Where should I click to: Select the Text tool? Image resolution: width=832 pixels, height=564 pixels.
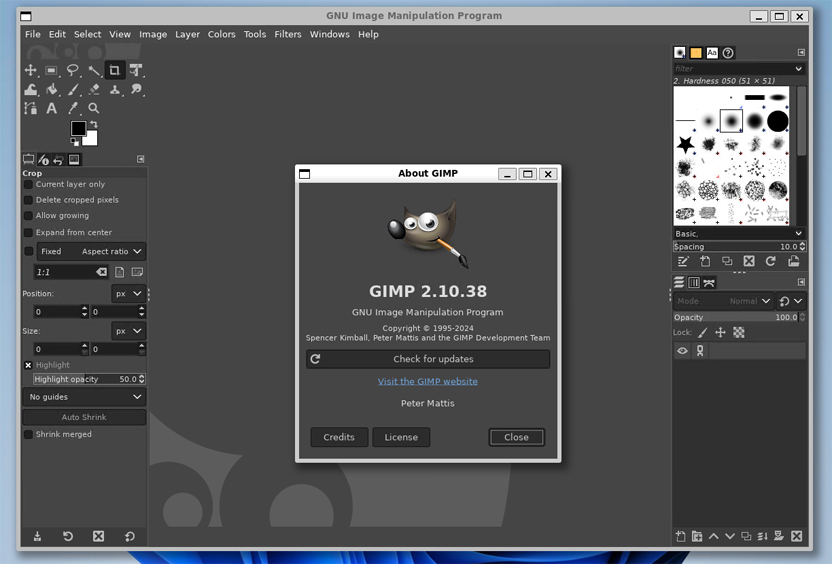click(x=51, y=108)
